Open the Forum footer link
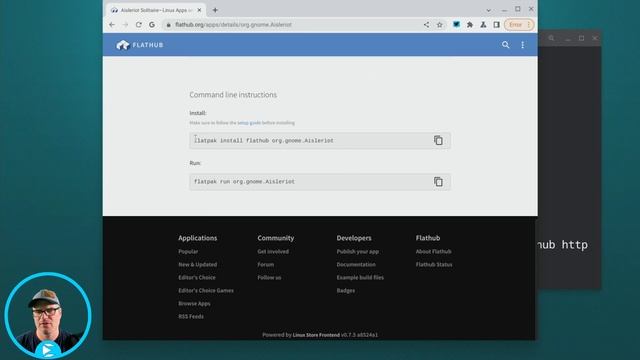The height and width of the screenshot is (360, 640). (x=266, y=264)
